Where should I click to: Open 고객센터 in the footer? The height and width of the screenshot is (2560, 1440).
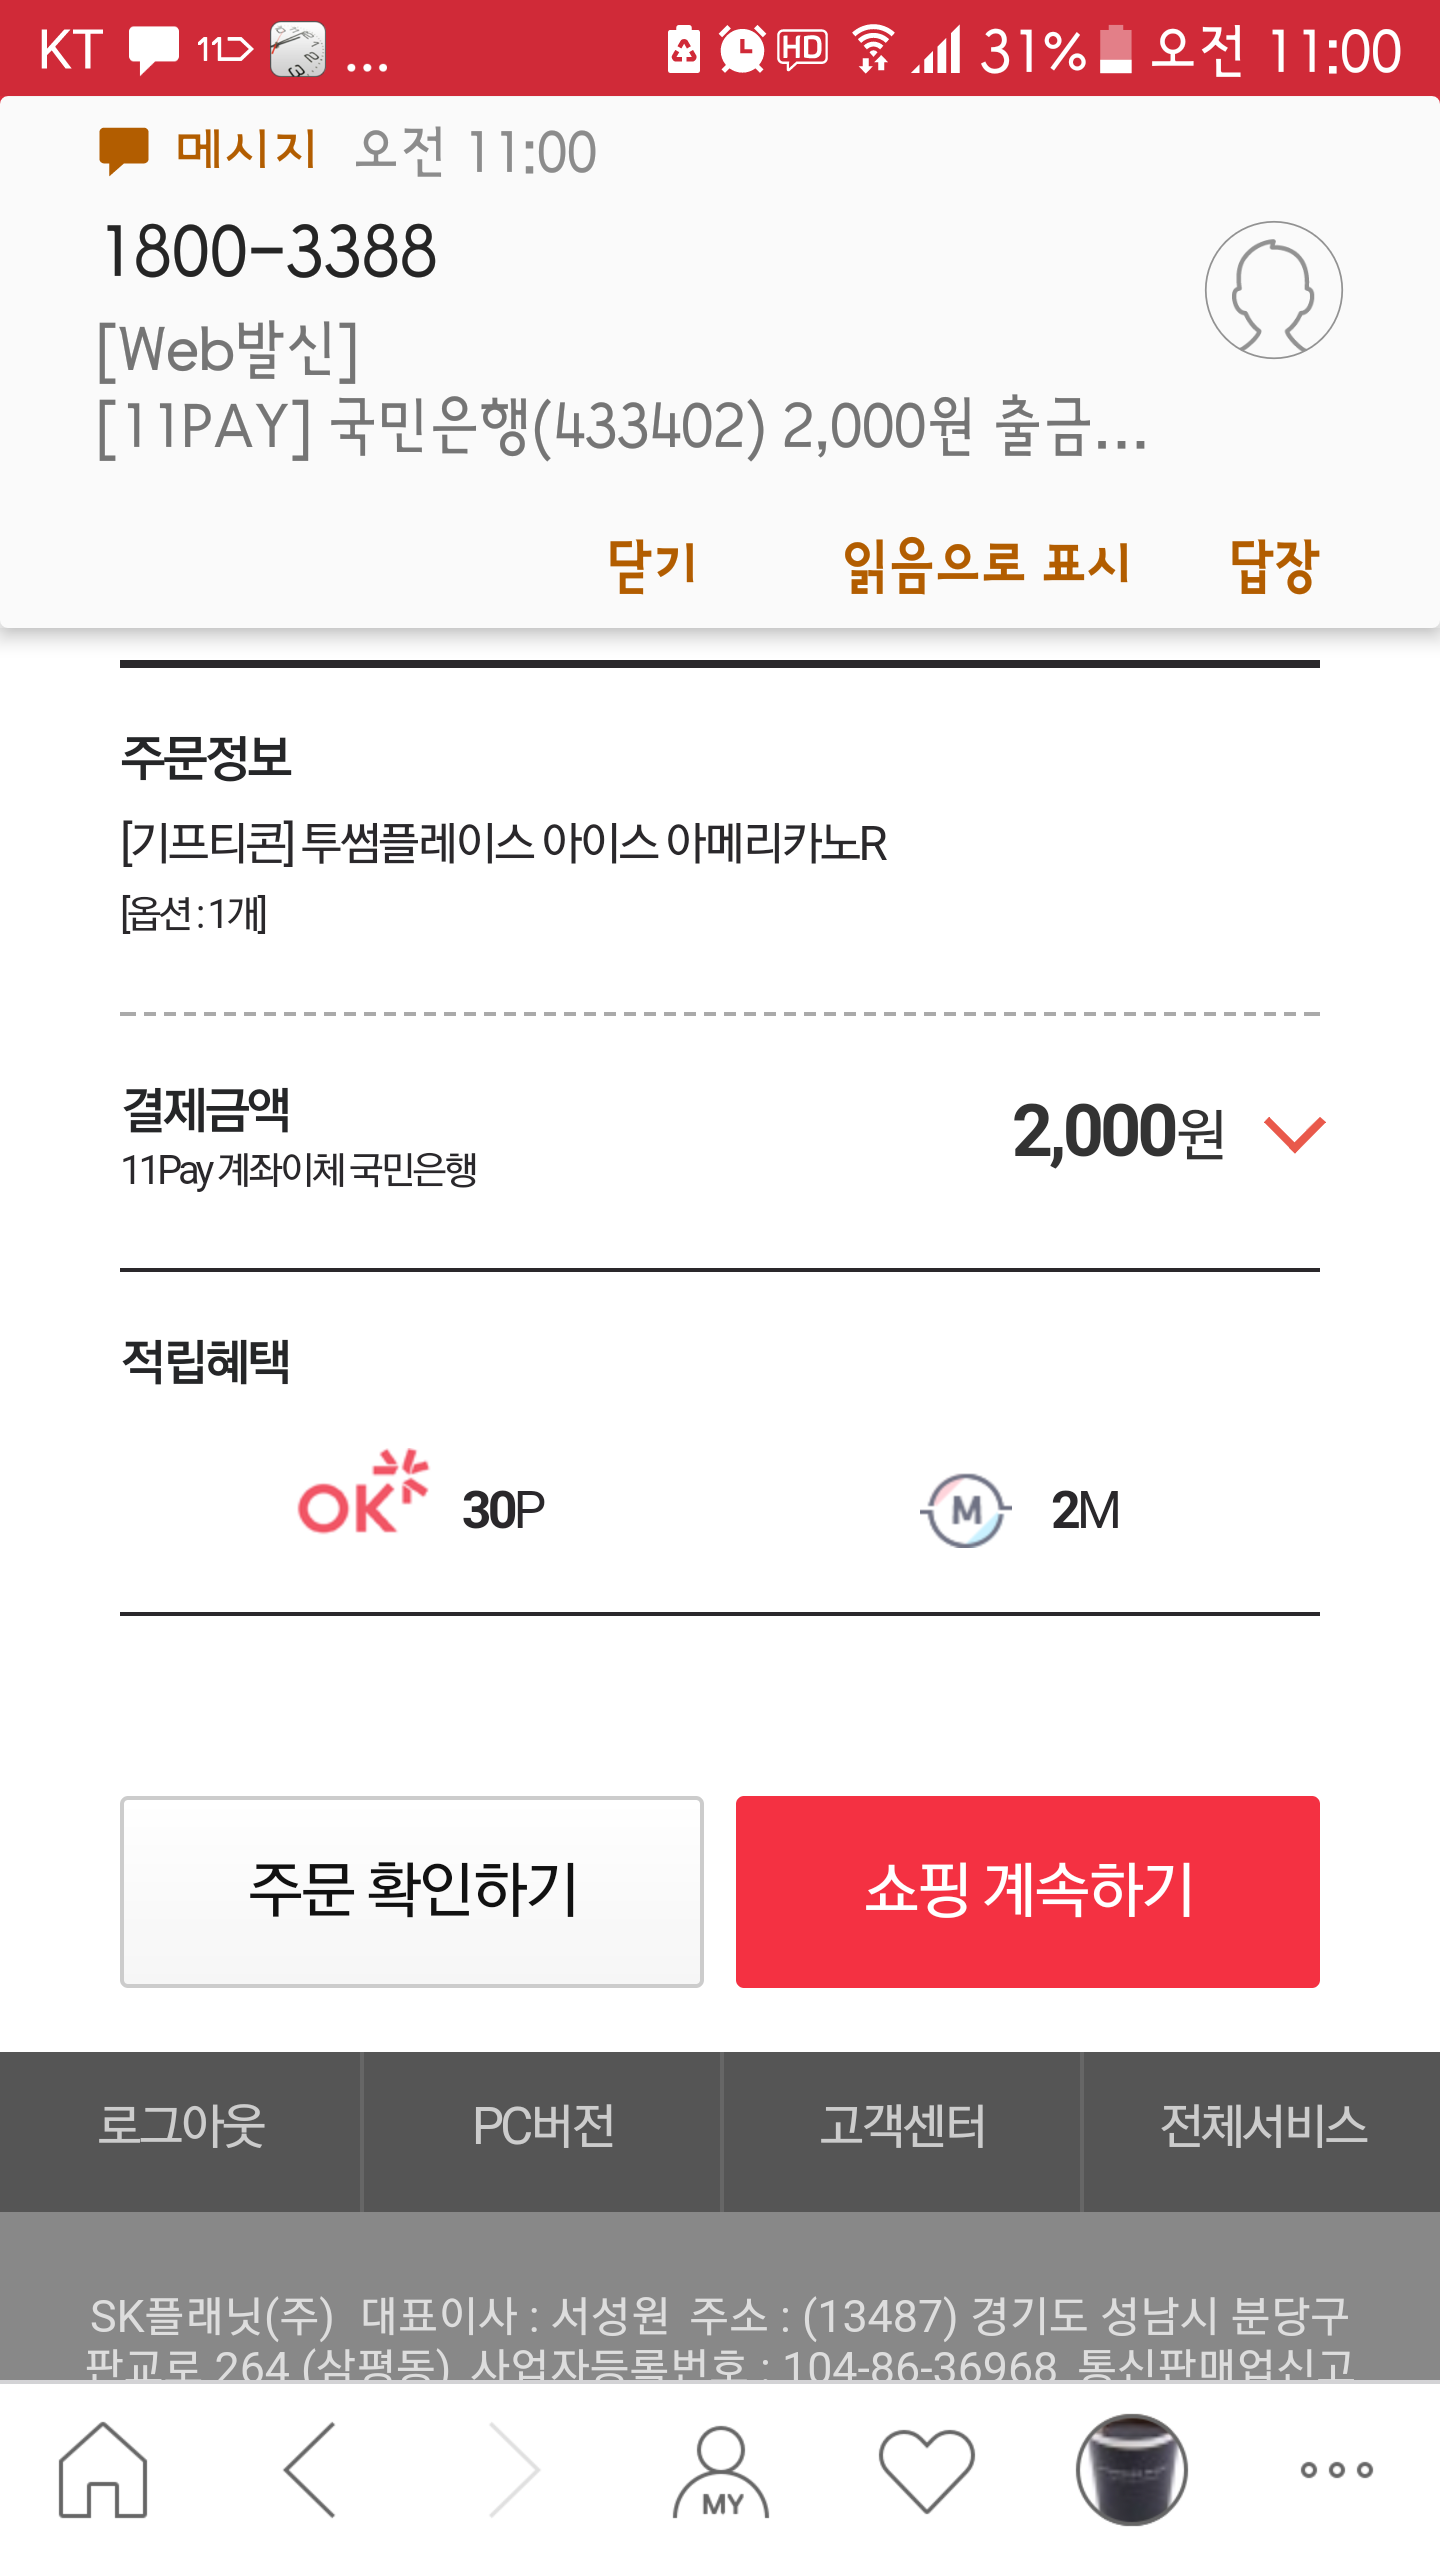(902, 2125)
